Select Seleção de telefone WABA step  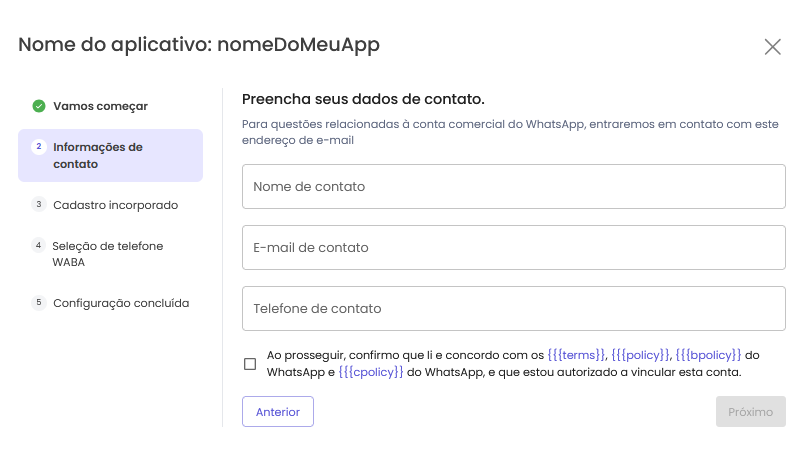[107, 254]
